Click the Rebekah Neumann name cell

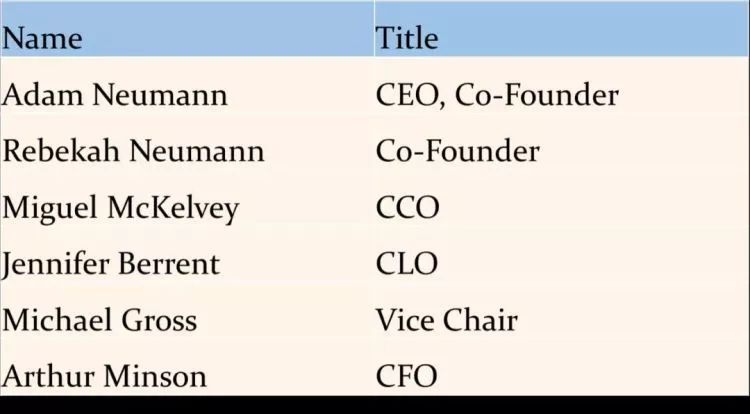(x=187, y=151)
